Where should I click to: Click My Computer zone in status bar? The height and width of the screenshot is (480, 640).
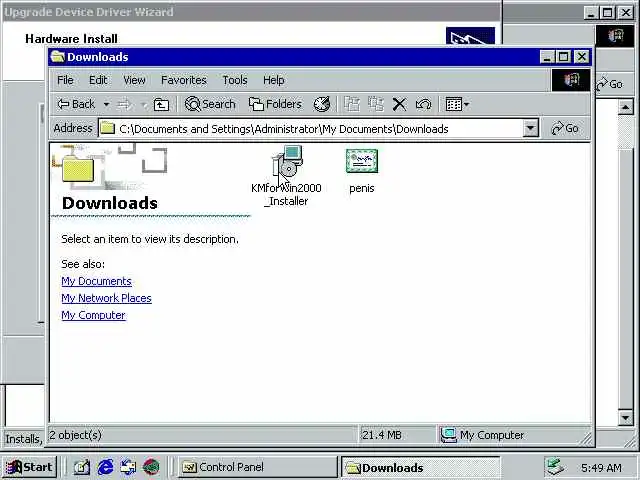tap(483, 435)
